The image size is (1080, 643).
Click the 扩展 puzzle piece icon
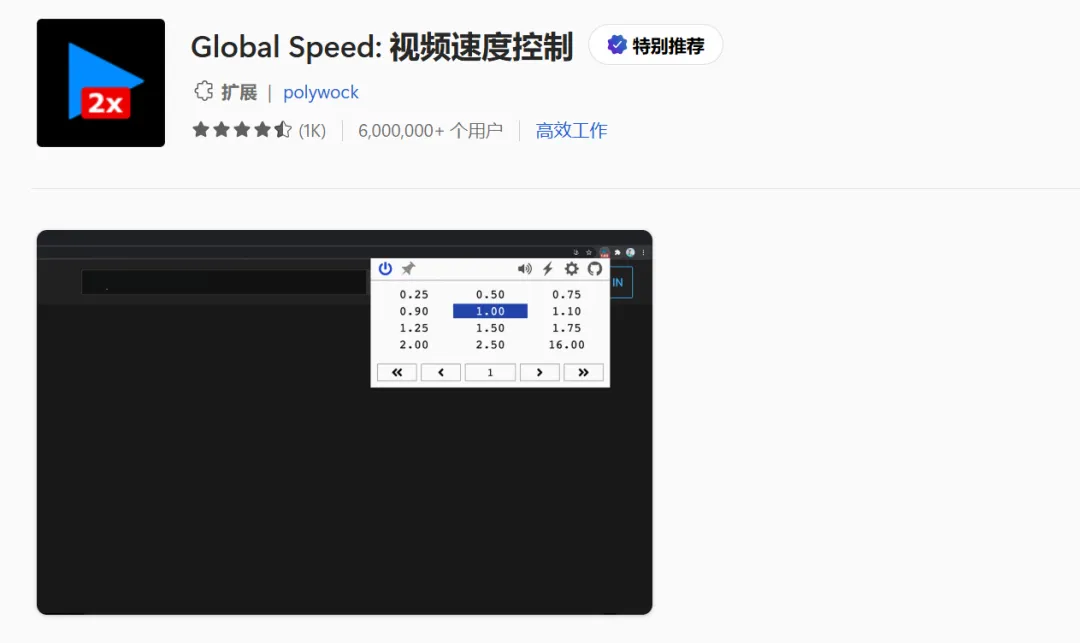click(204, 92)
